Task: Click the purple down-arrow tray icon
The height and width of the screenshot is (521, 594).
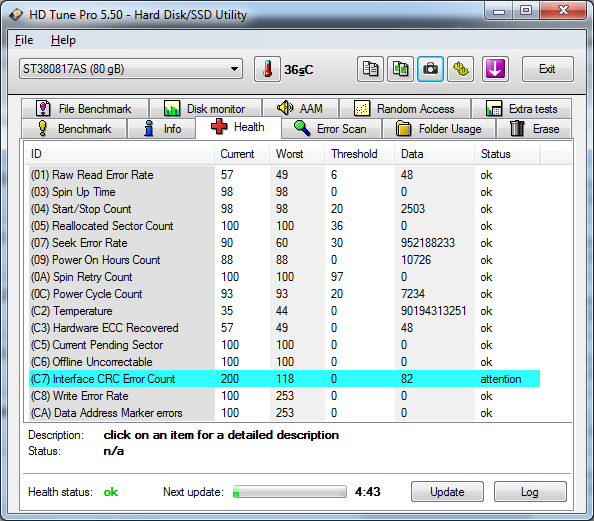Action: pyautogui.click(x=495, y=69)
